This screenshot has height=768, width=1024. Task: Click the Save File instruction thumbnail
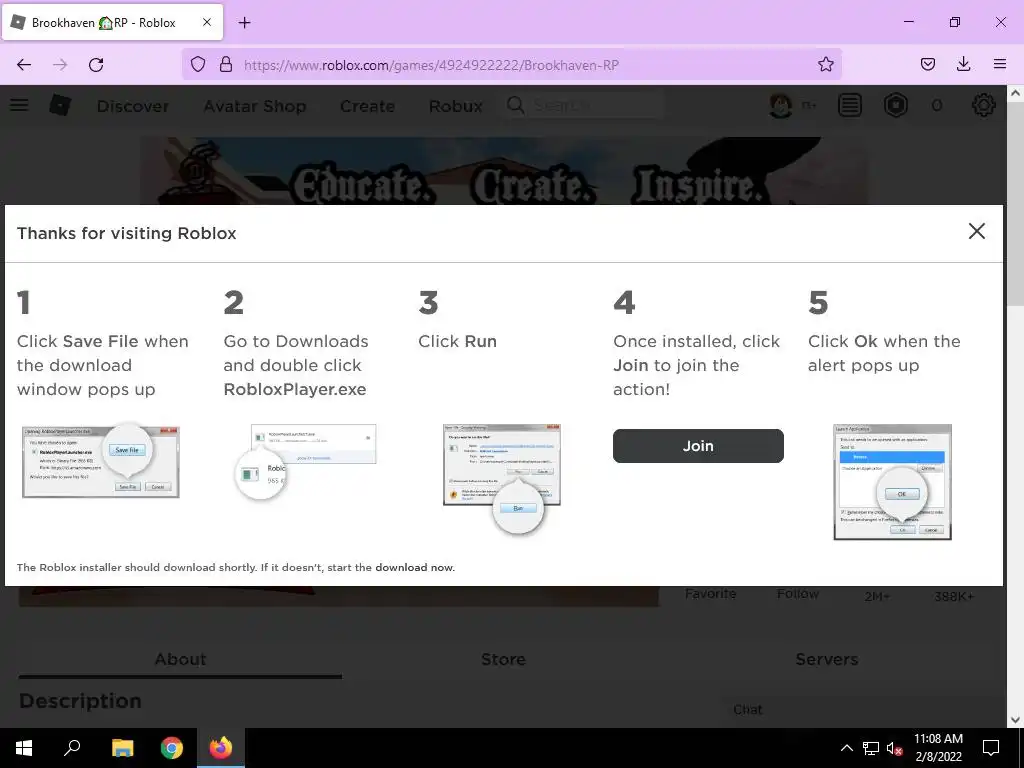pos(101,461)
